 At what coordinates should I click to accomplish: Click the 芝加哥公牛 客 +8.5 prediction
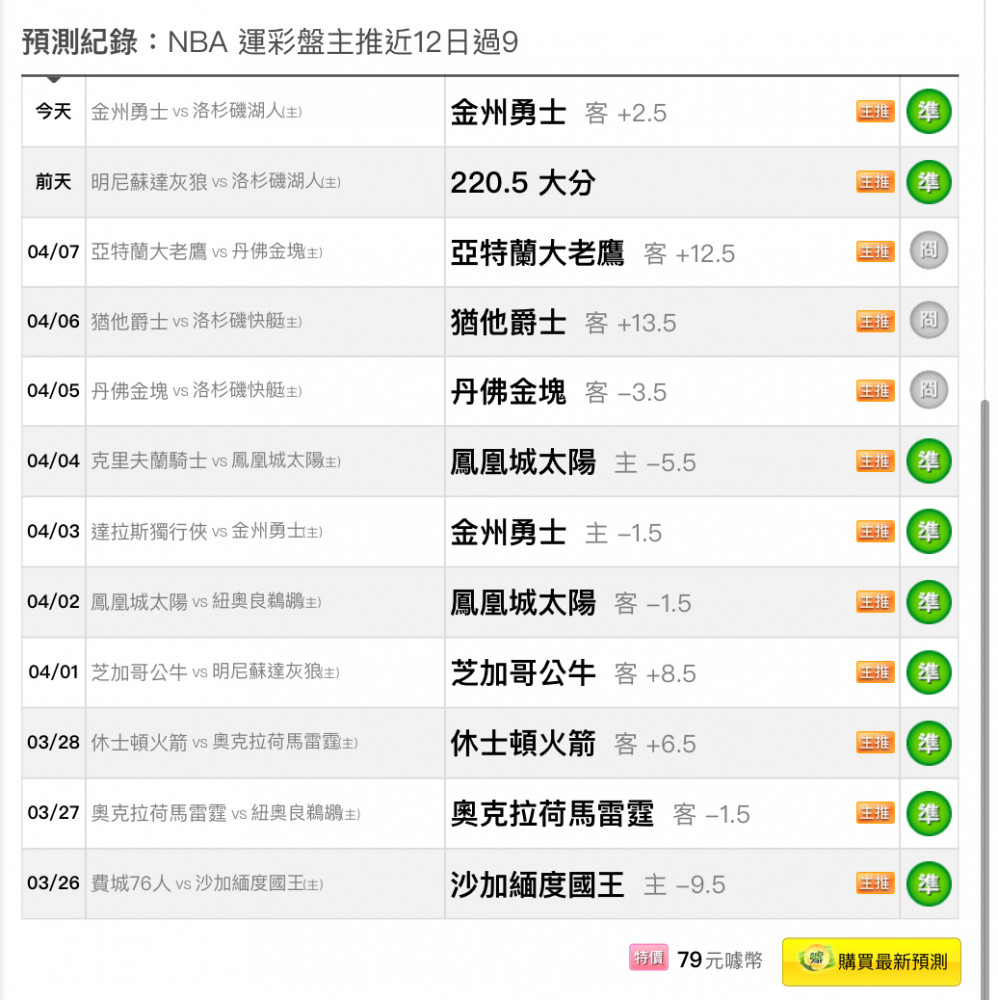click(573, 673)
